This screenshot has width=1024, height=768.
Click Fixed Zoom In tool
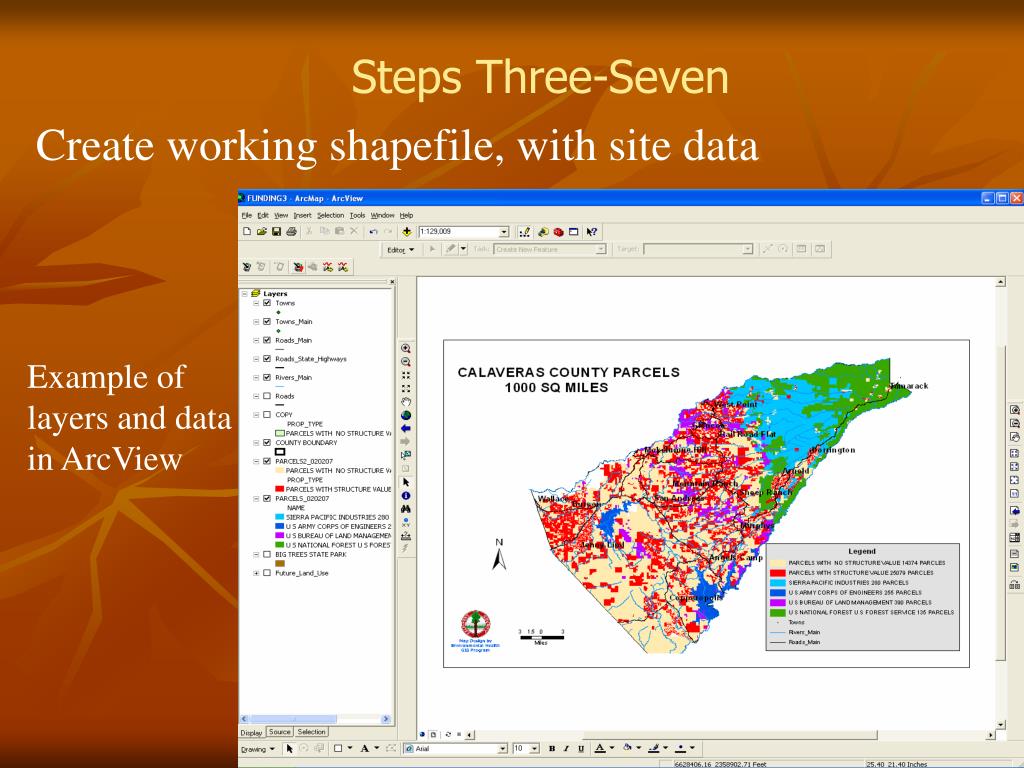click(406, 376)
